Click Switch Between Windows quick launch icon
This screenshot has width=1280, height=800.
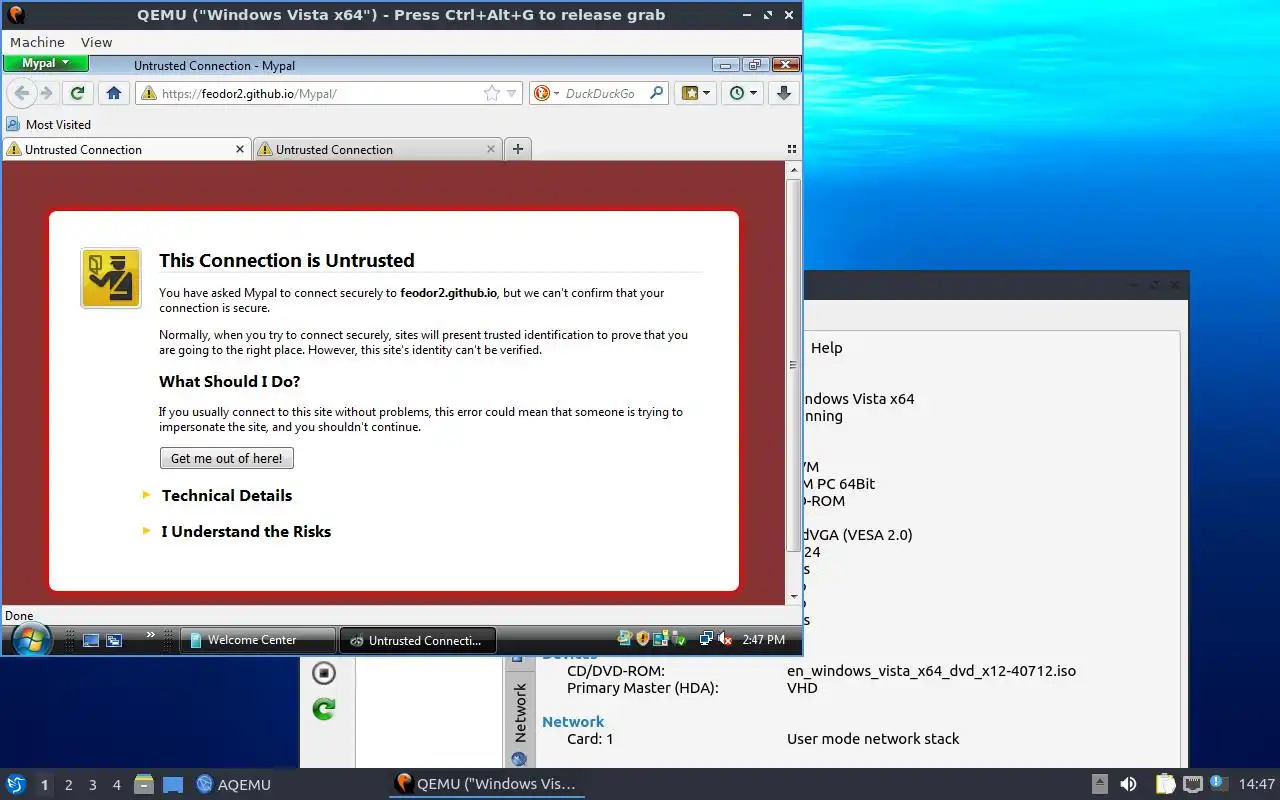[x=114, y=640]
